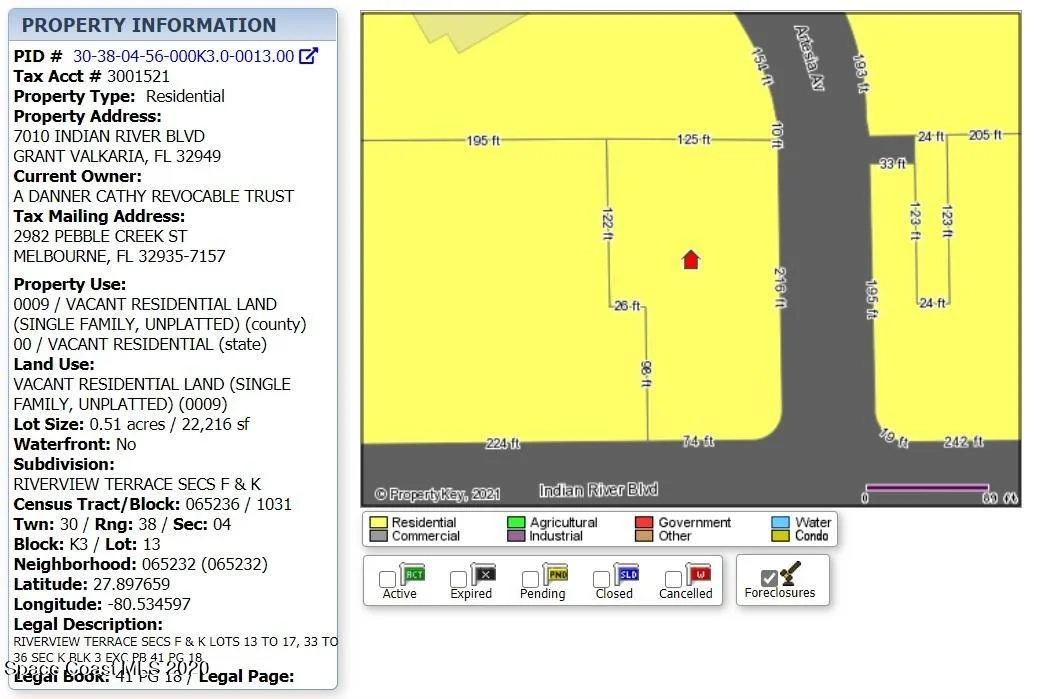Click owner A DANNER CATHY REVOCABLE TRUST
The height and width of the screenshot is (699, 1037).
click(x=153, y=196)
